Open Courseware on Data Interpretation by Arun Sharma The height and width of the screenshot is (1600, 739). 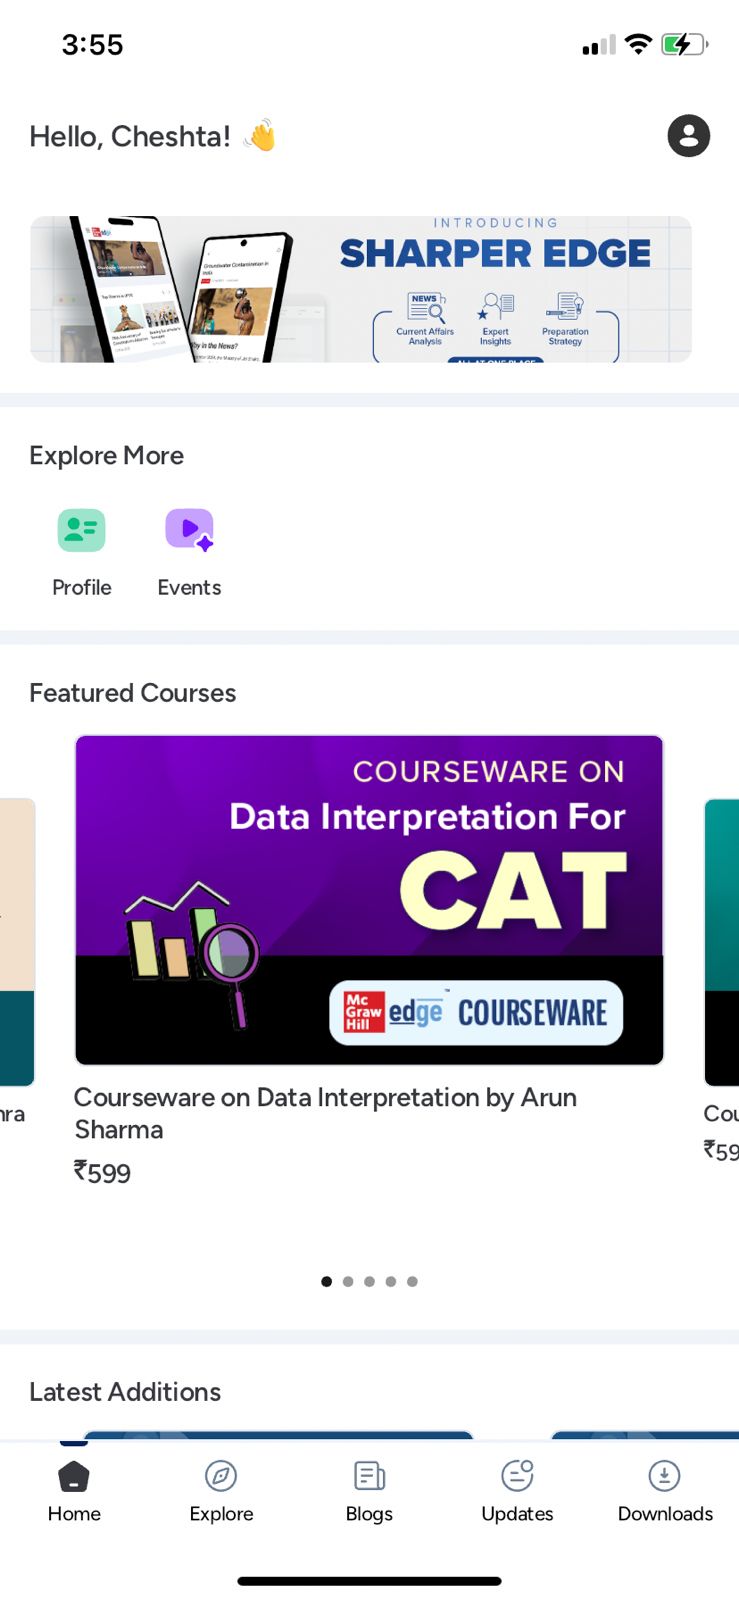coord(325,1113)
